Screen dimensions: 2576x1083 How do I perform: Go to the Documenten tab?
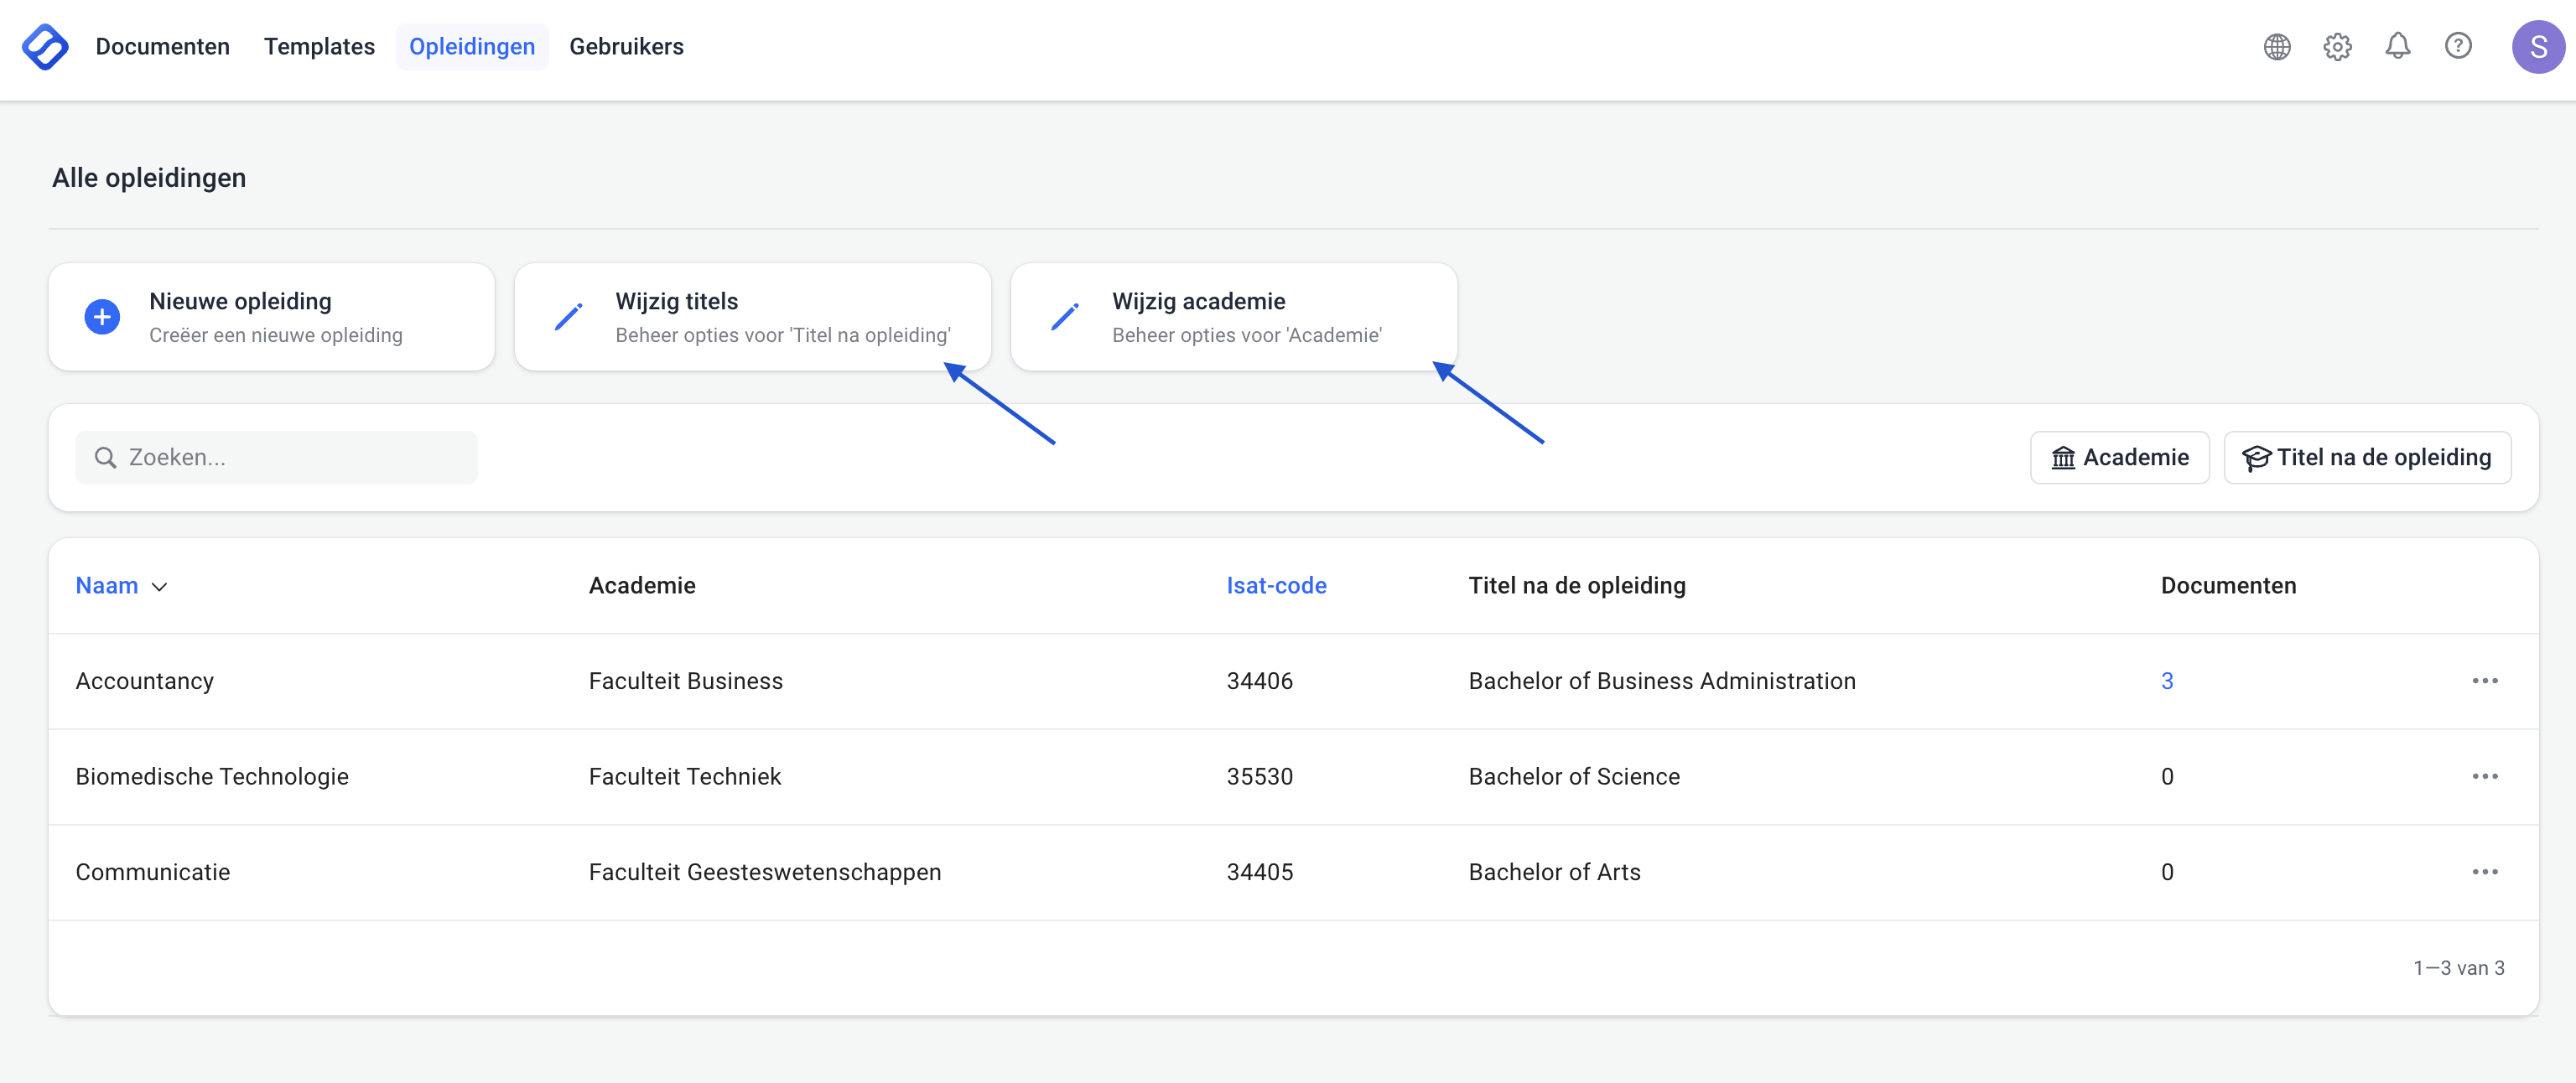162,46
